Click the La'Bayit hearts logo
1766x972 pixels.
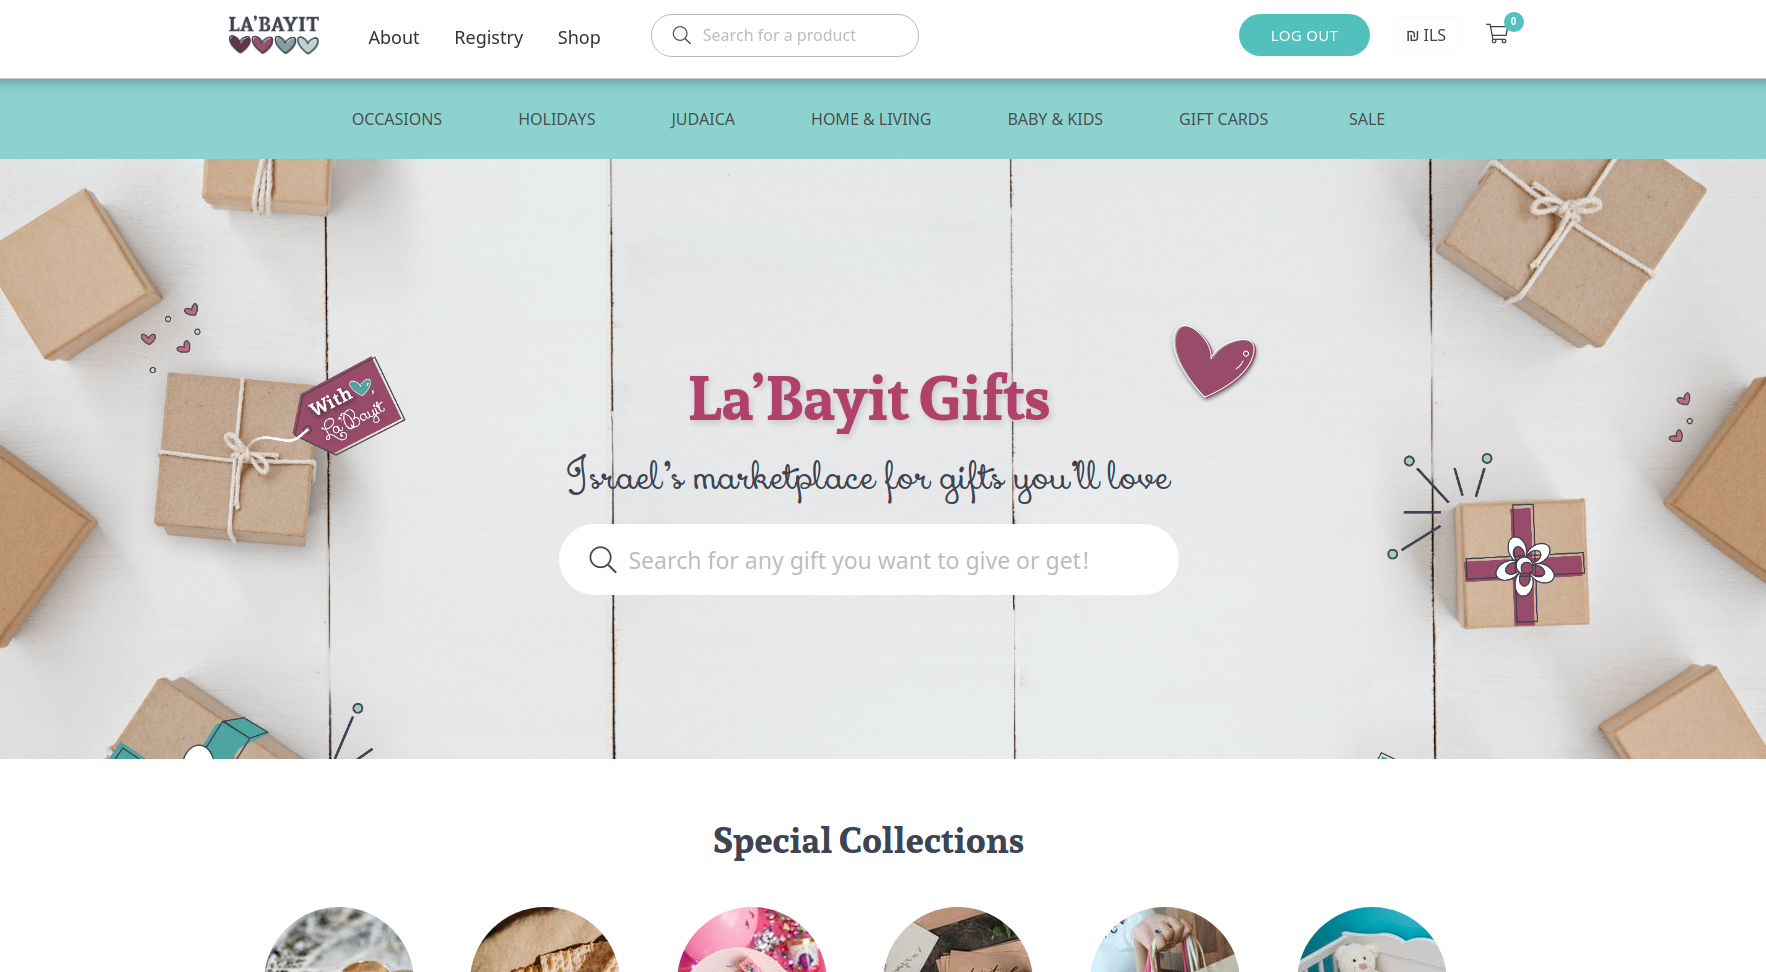274,35
